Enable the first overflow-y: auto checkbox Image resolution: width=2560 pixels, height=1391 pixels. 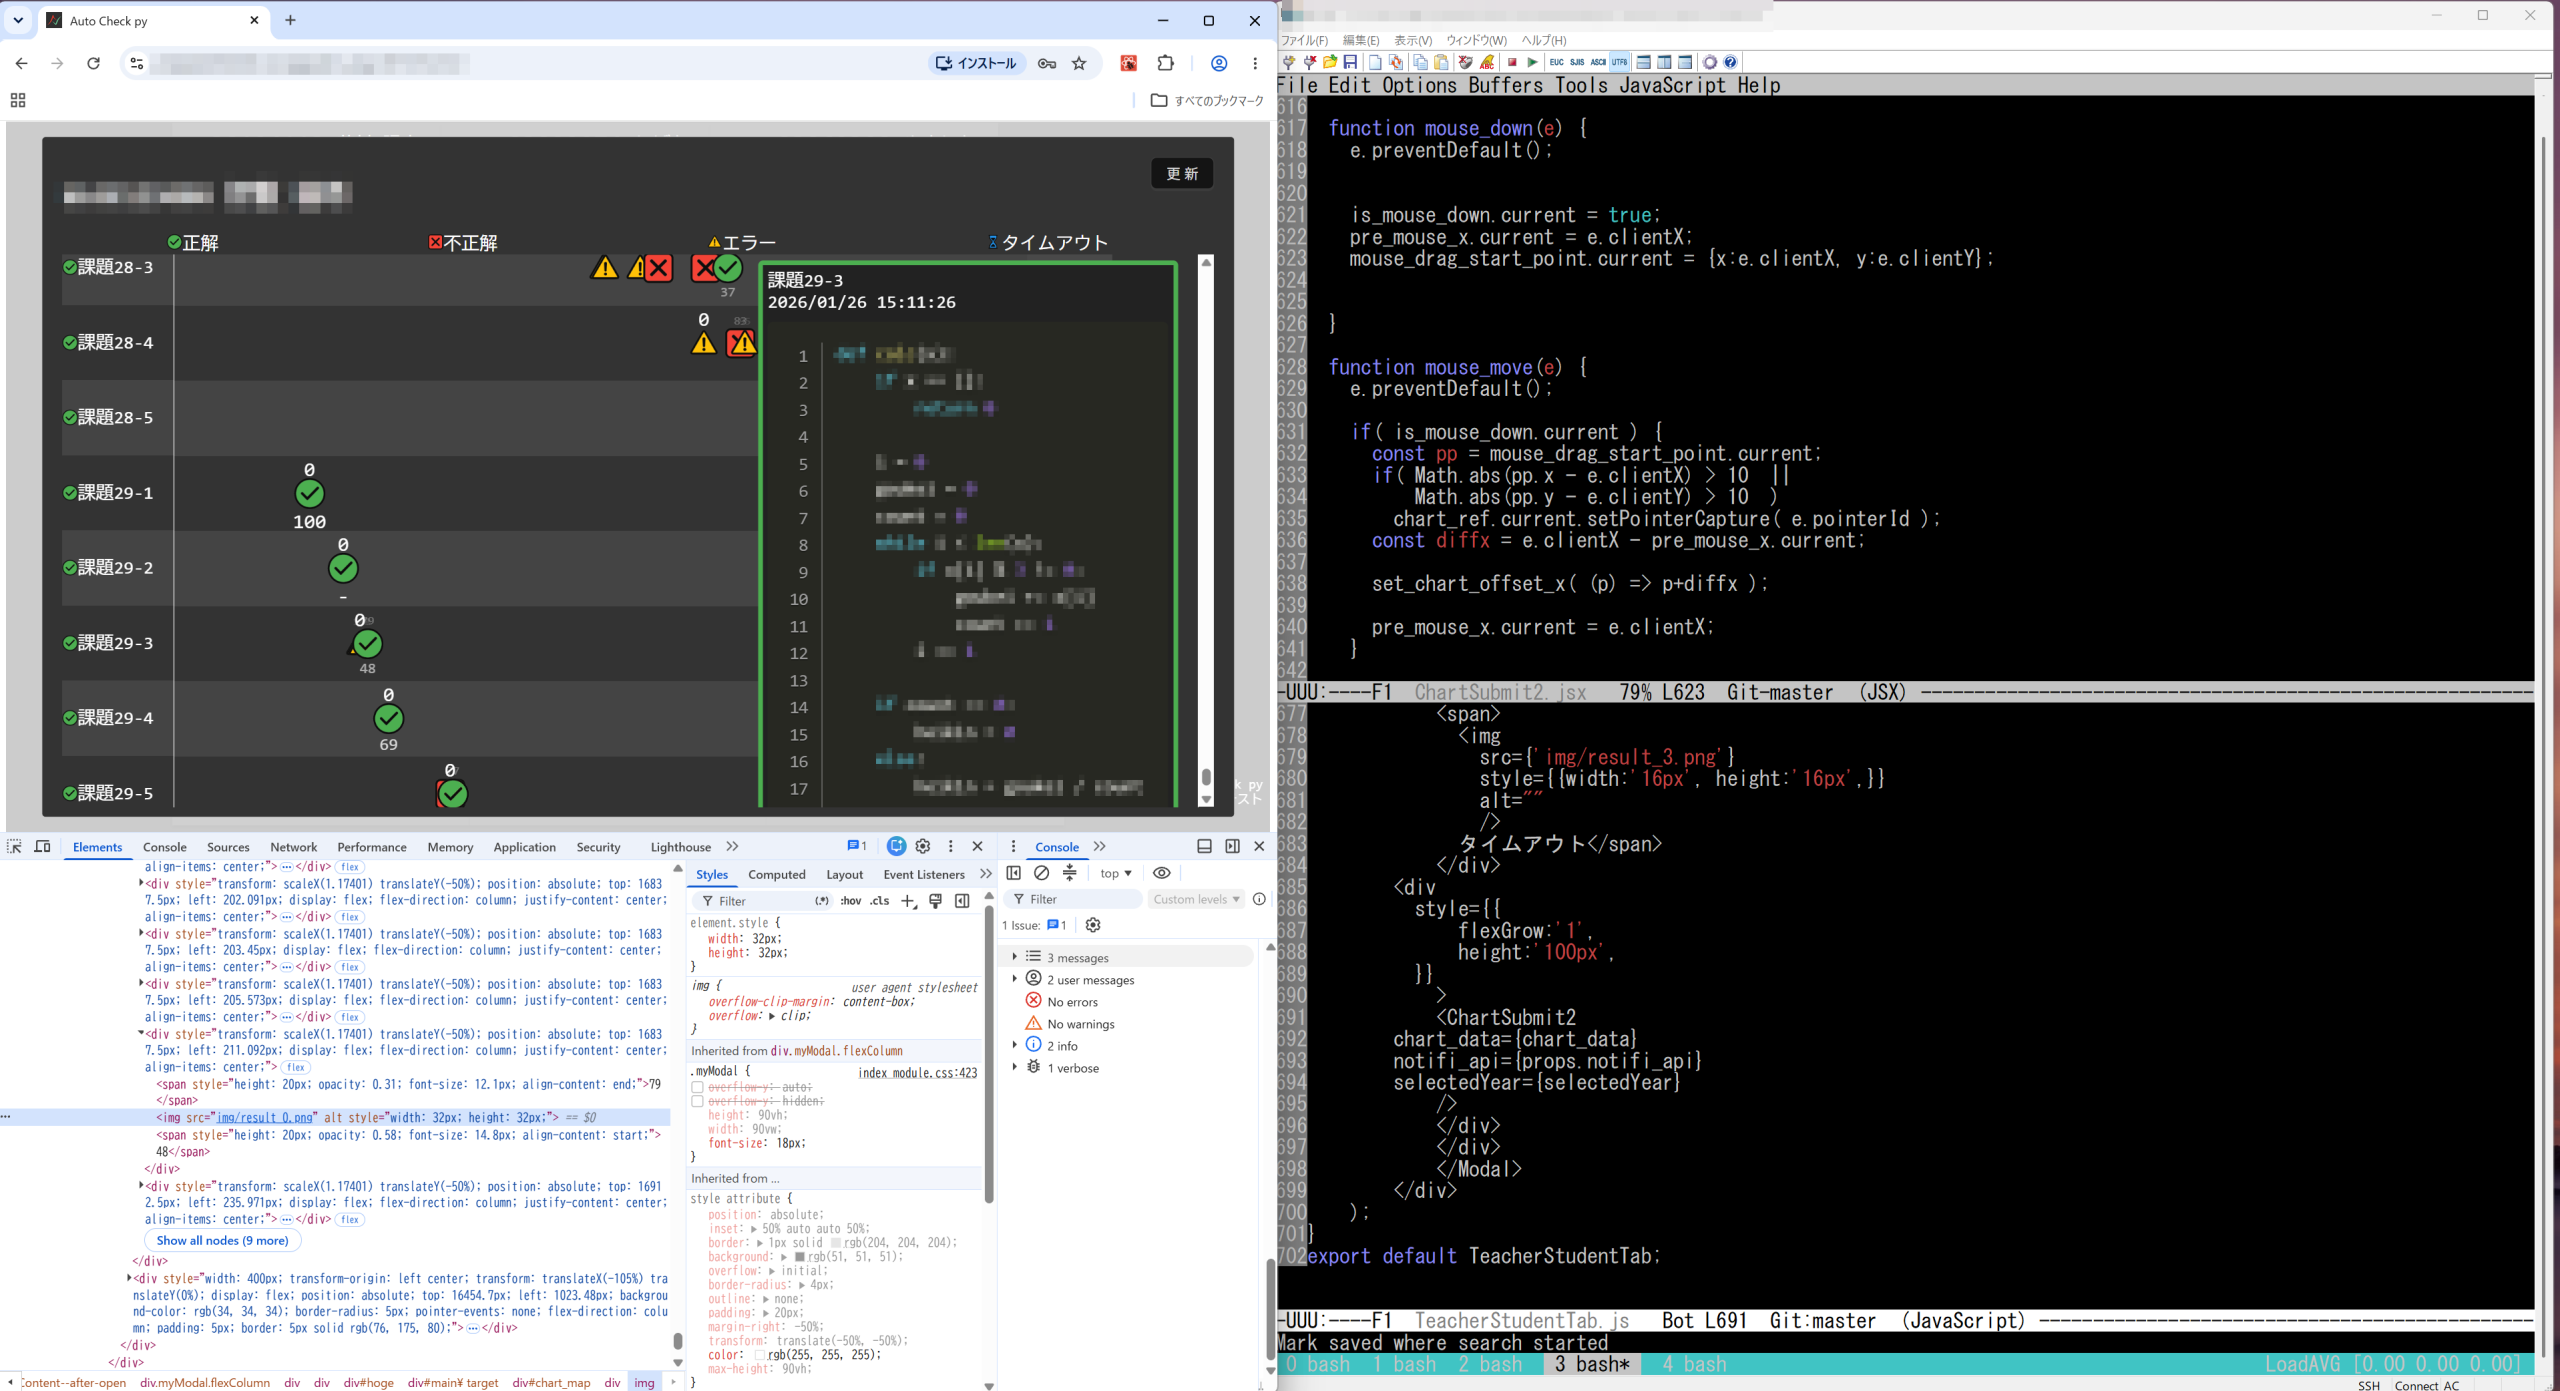tap(697, 1087)
